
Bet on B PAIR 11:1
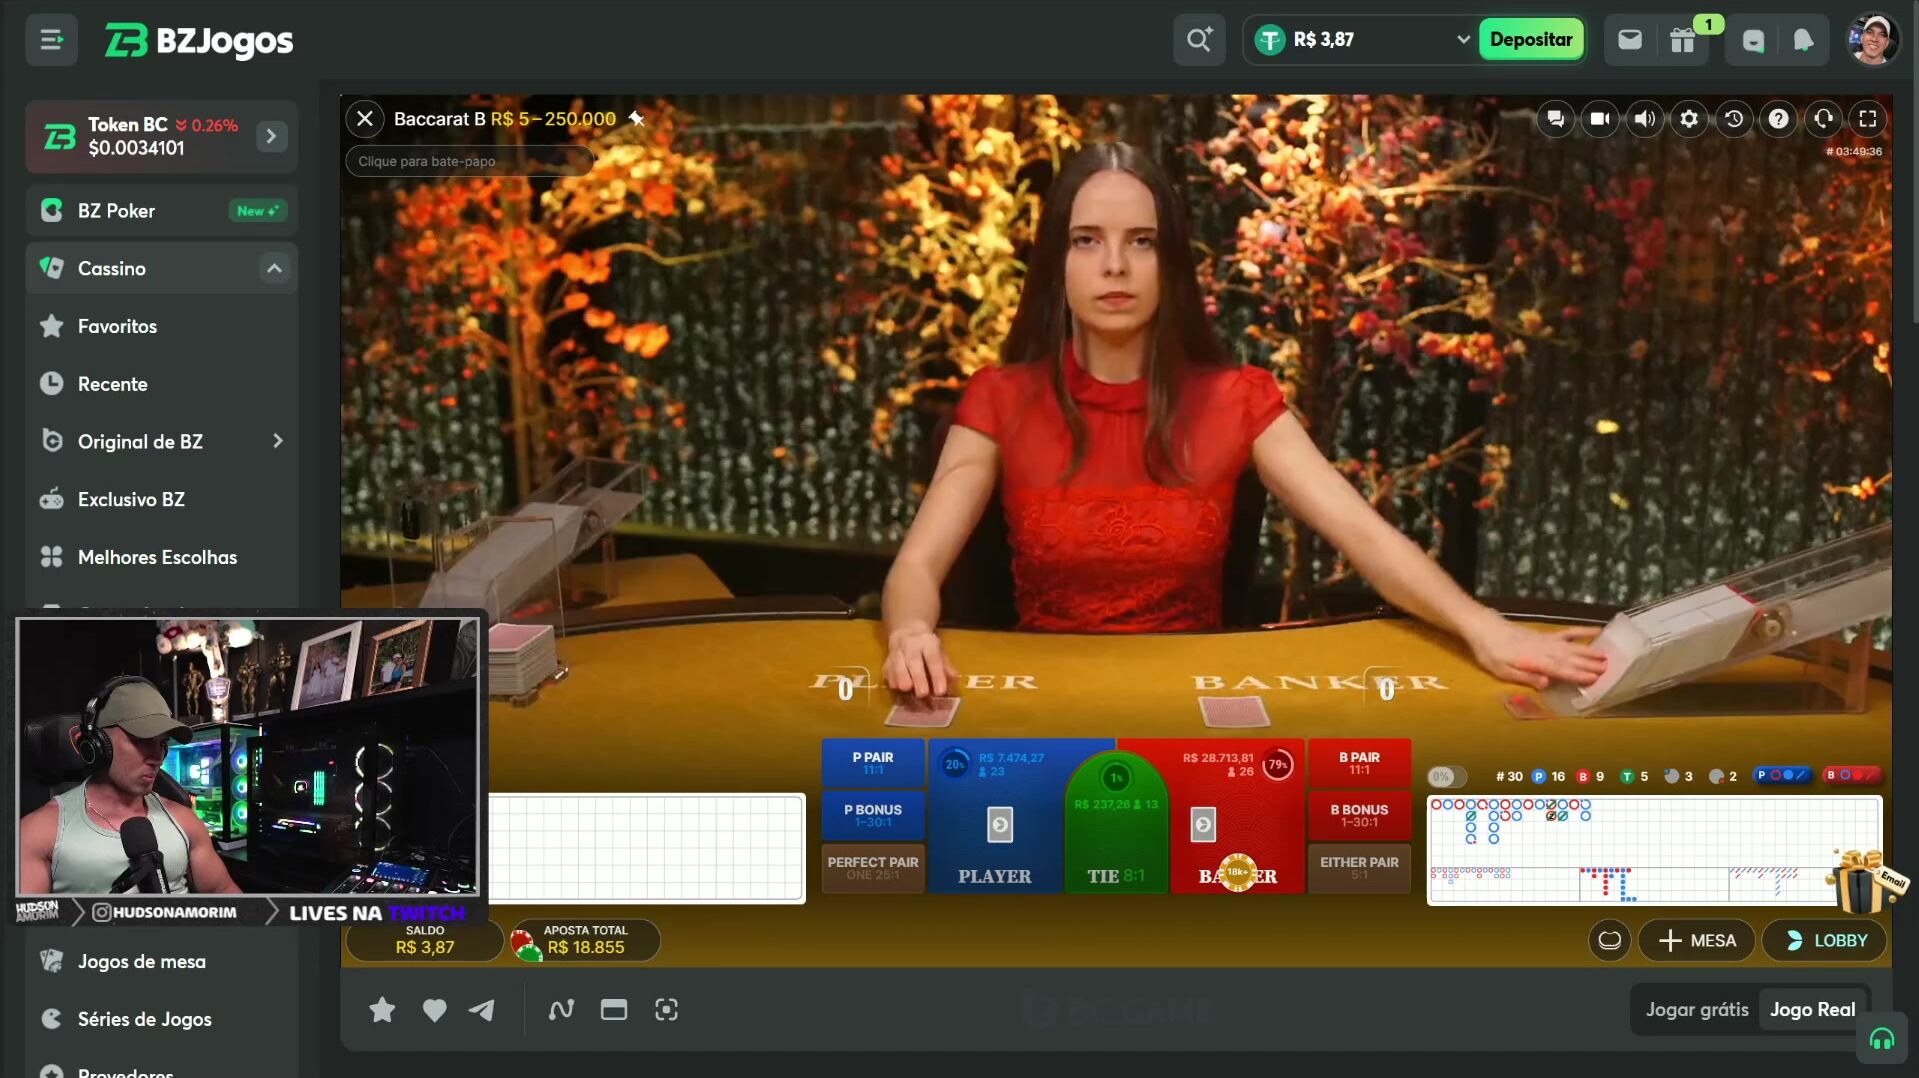tap(1359, 763)
